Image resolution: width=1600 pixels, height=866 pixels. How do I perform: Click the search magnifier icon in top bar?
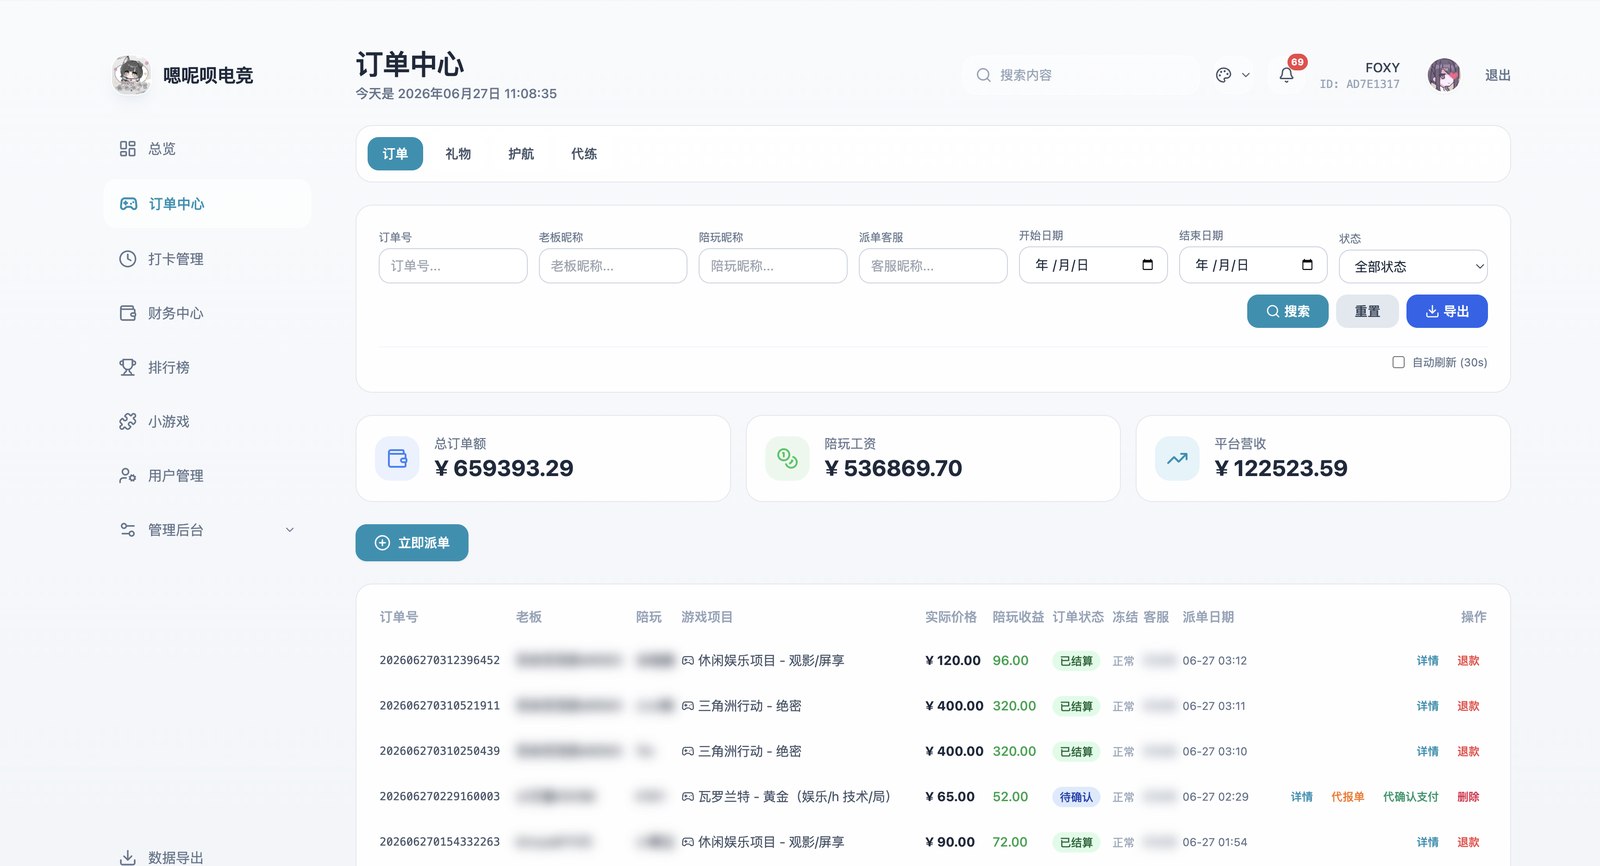(984, 75)
